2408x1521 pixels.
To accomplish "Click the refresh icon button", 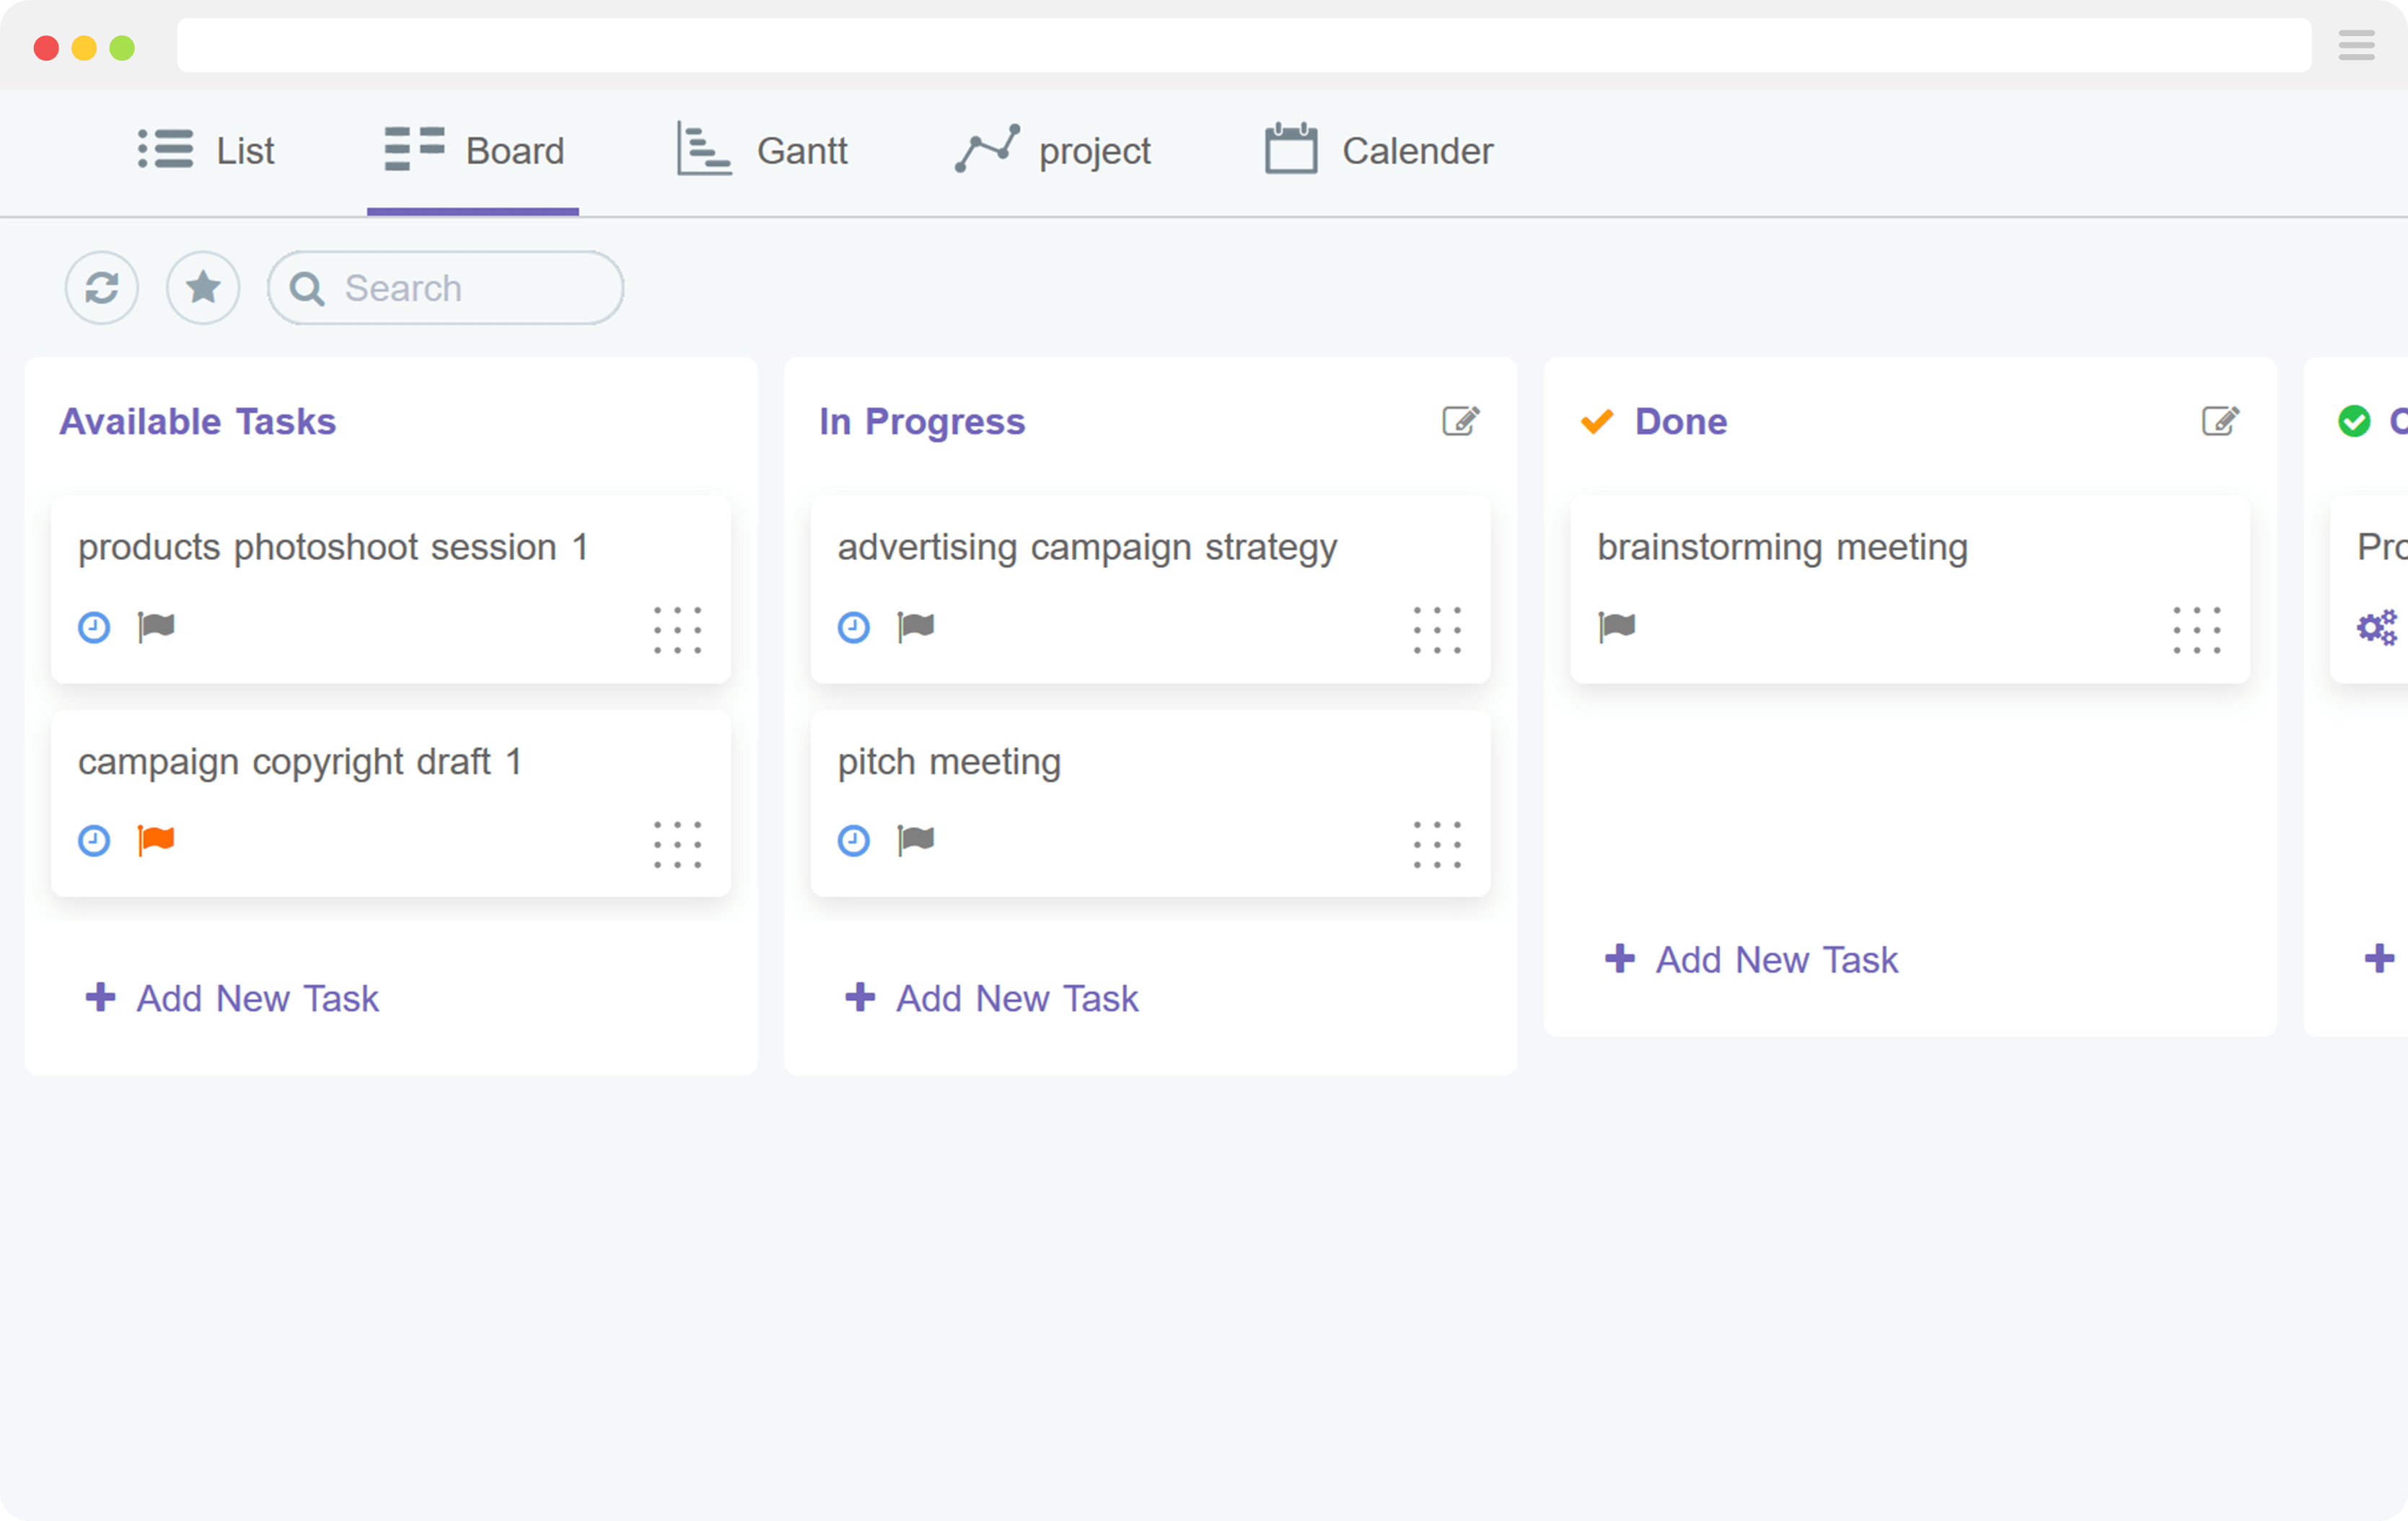I will coord(102,288).
